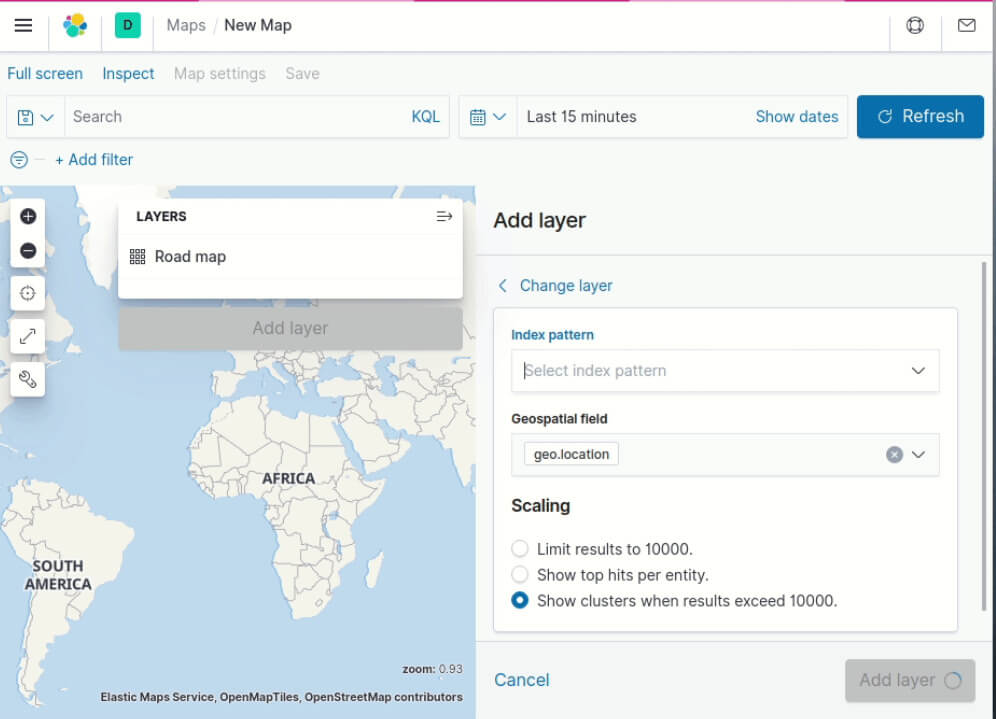The width and height of the screenshot is (996, 719).
Task: Select Limit results to 10000 option
Action: tap(520, 549)
